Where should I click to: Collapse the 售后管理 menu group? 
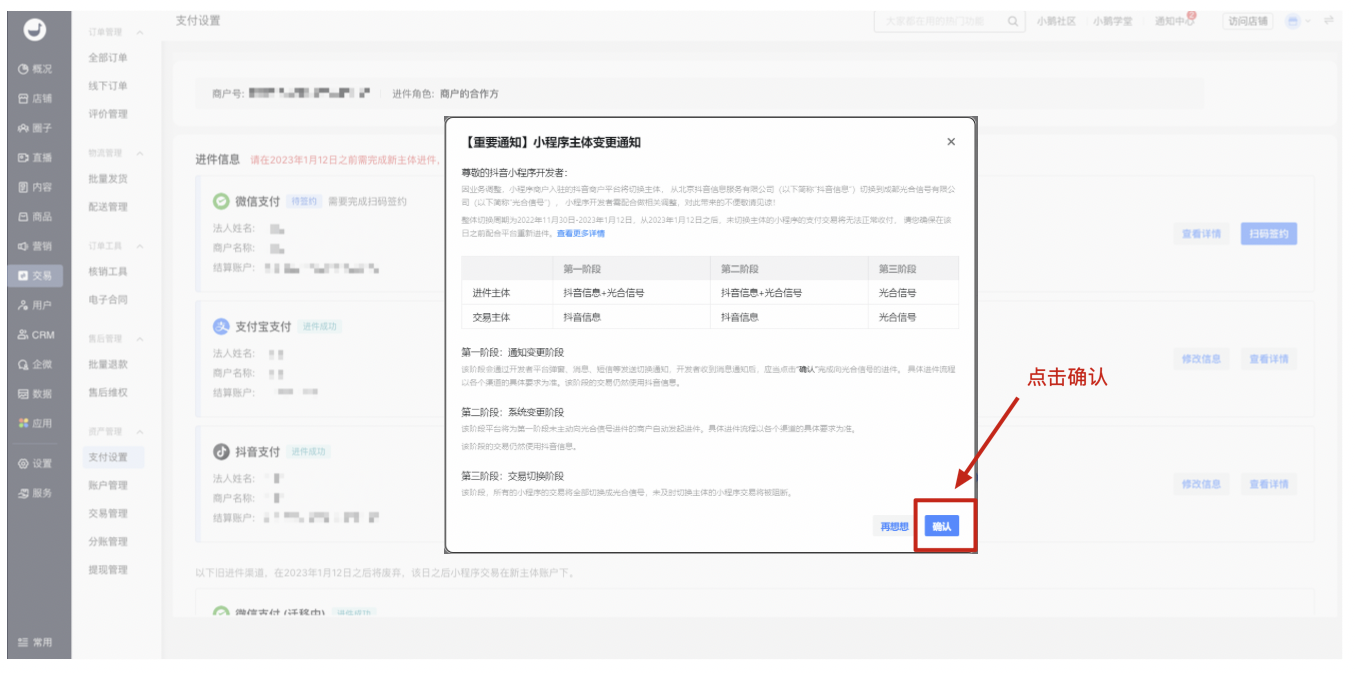(x=139, y=339)
